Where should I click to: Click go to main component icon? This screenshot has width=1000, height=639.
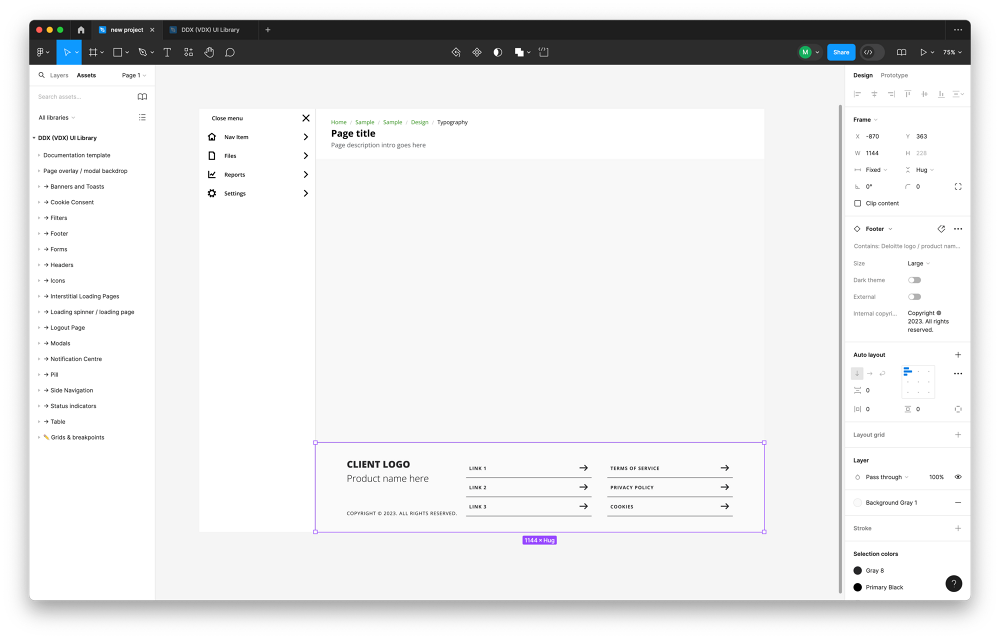click(941, 229)
